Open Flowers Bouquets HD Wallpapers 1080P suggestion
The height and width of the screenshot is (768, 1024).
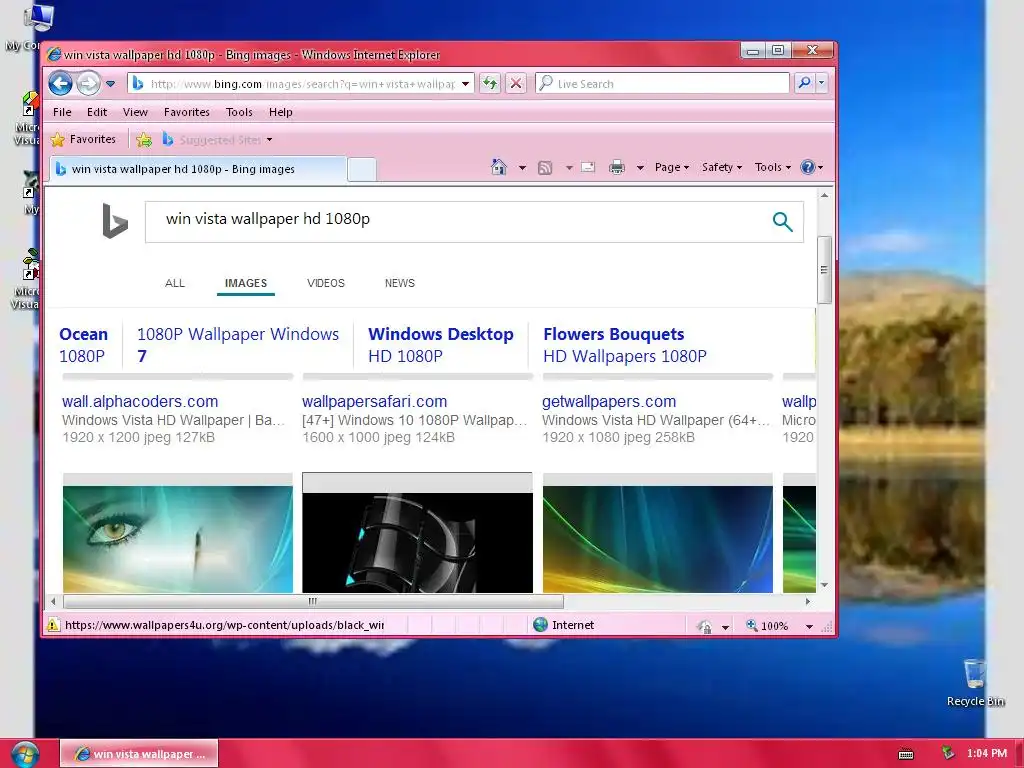625,345
